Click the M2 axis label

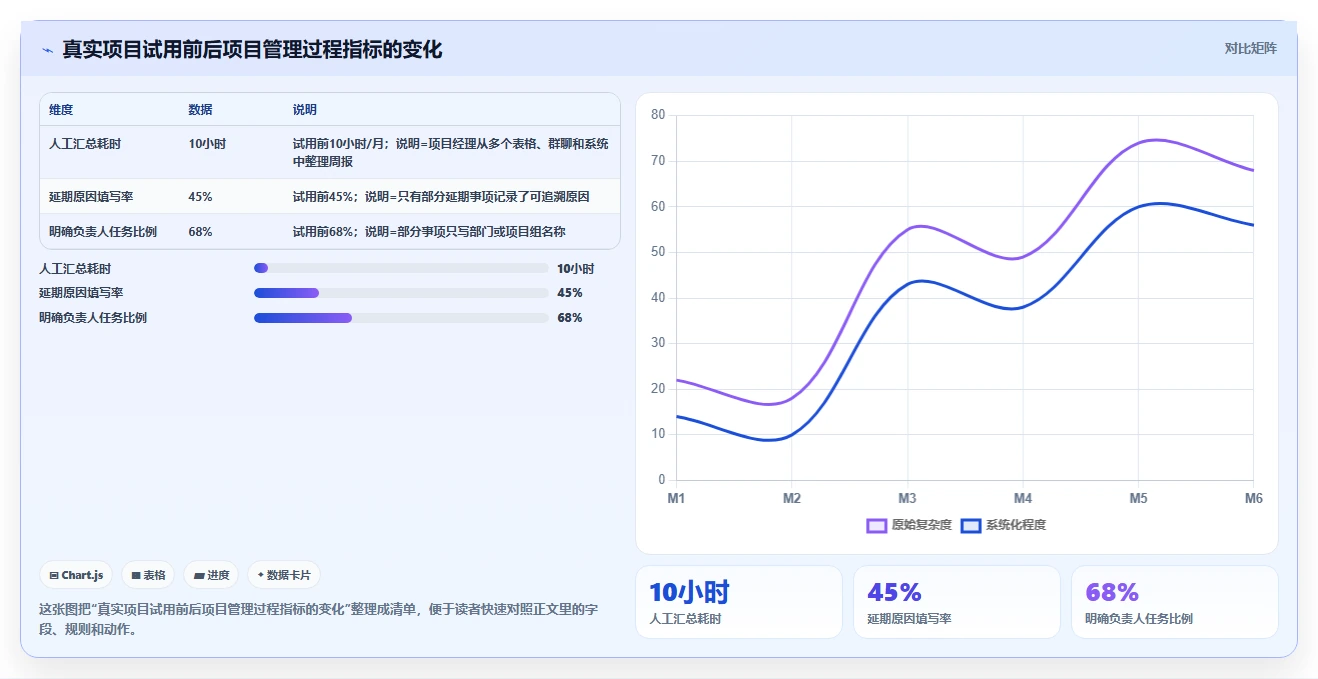tap(792, 498)
